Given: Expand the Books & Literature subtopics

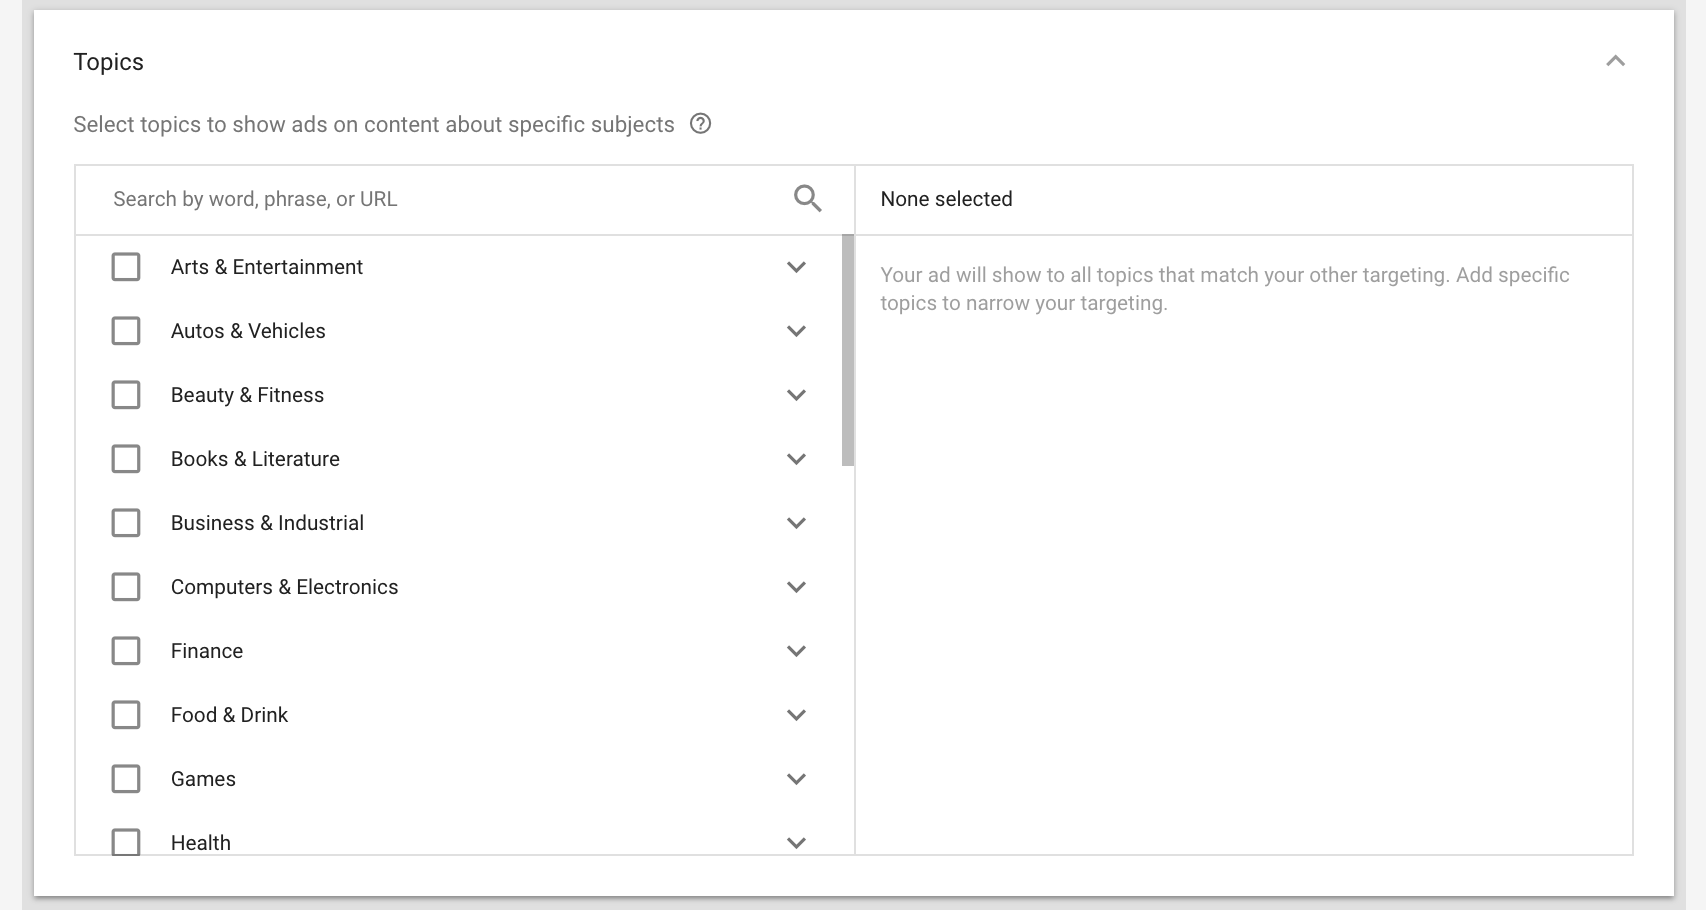Looking at the screenshot, I should [796, 459].
